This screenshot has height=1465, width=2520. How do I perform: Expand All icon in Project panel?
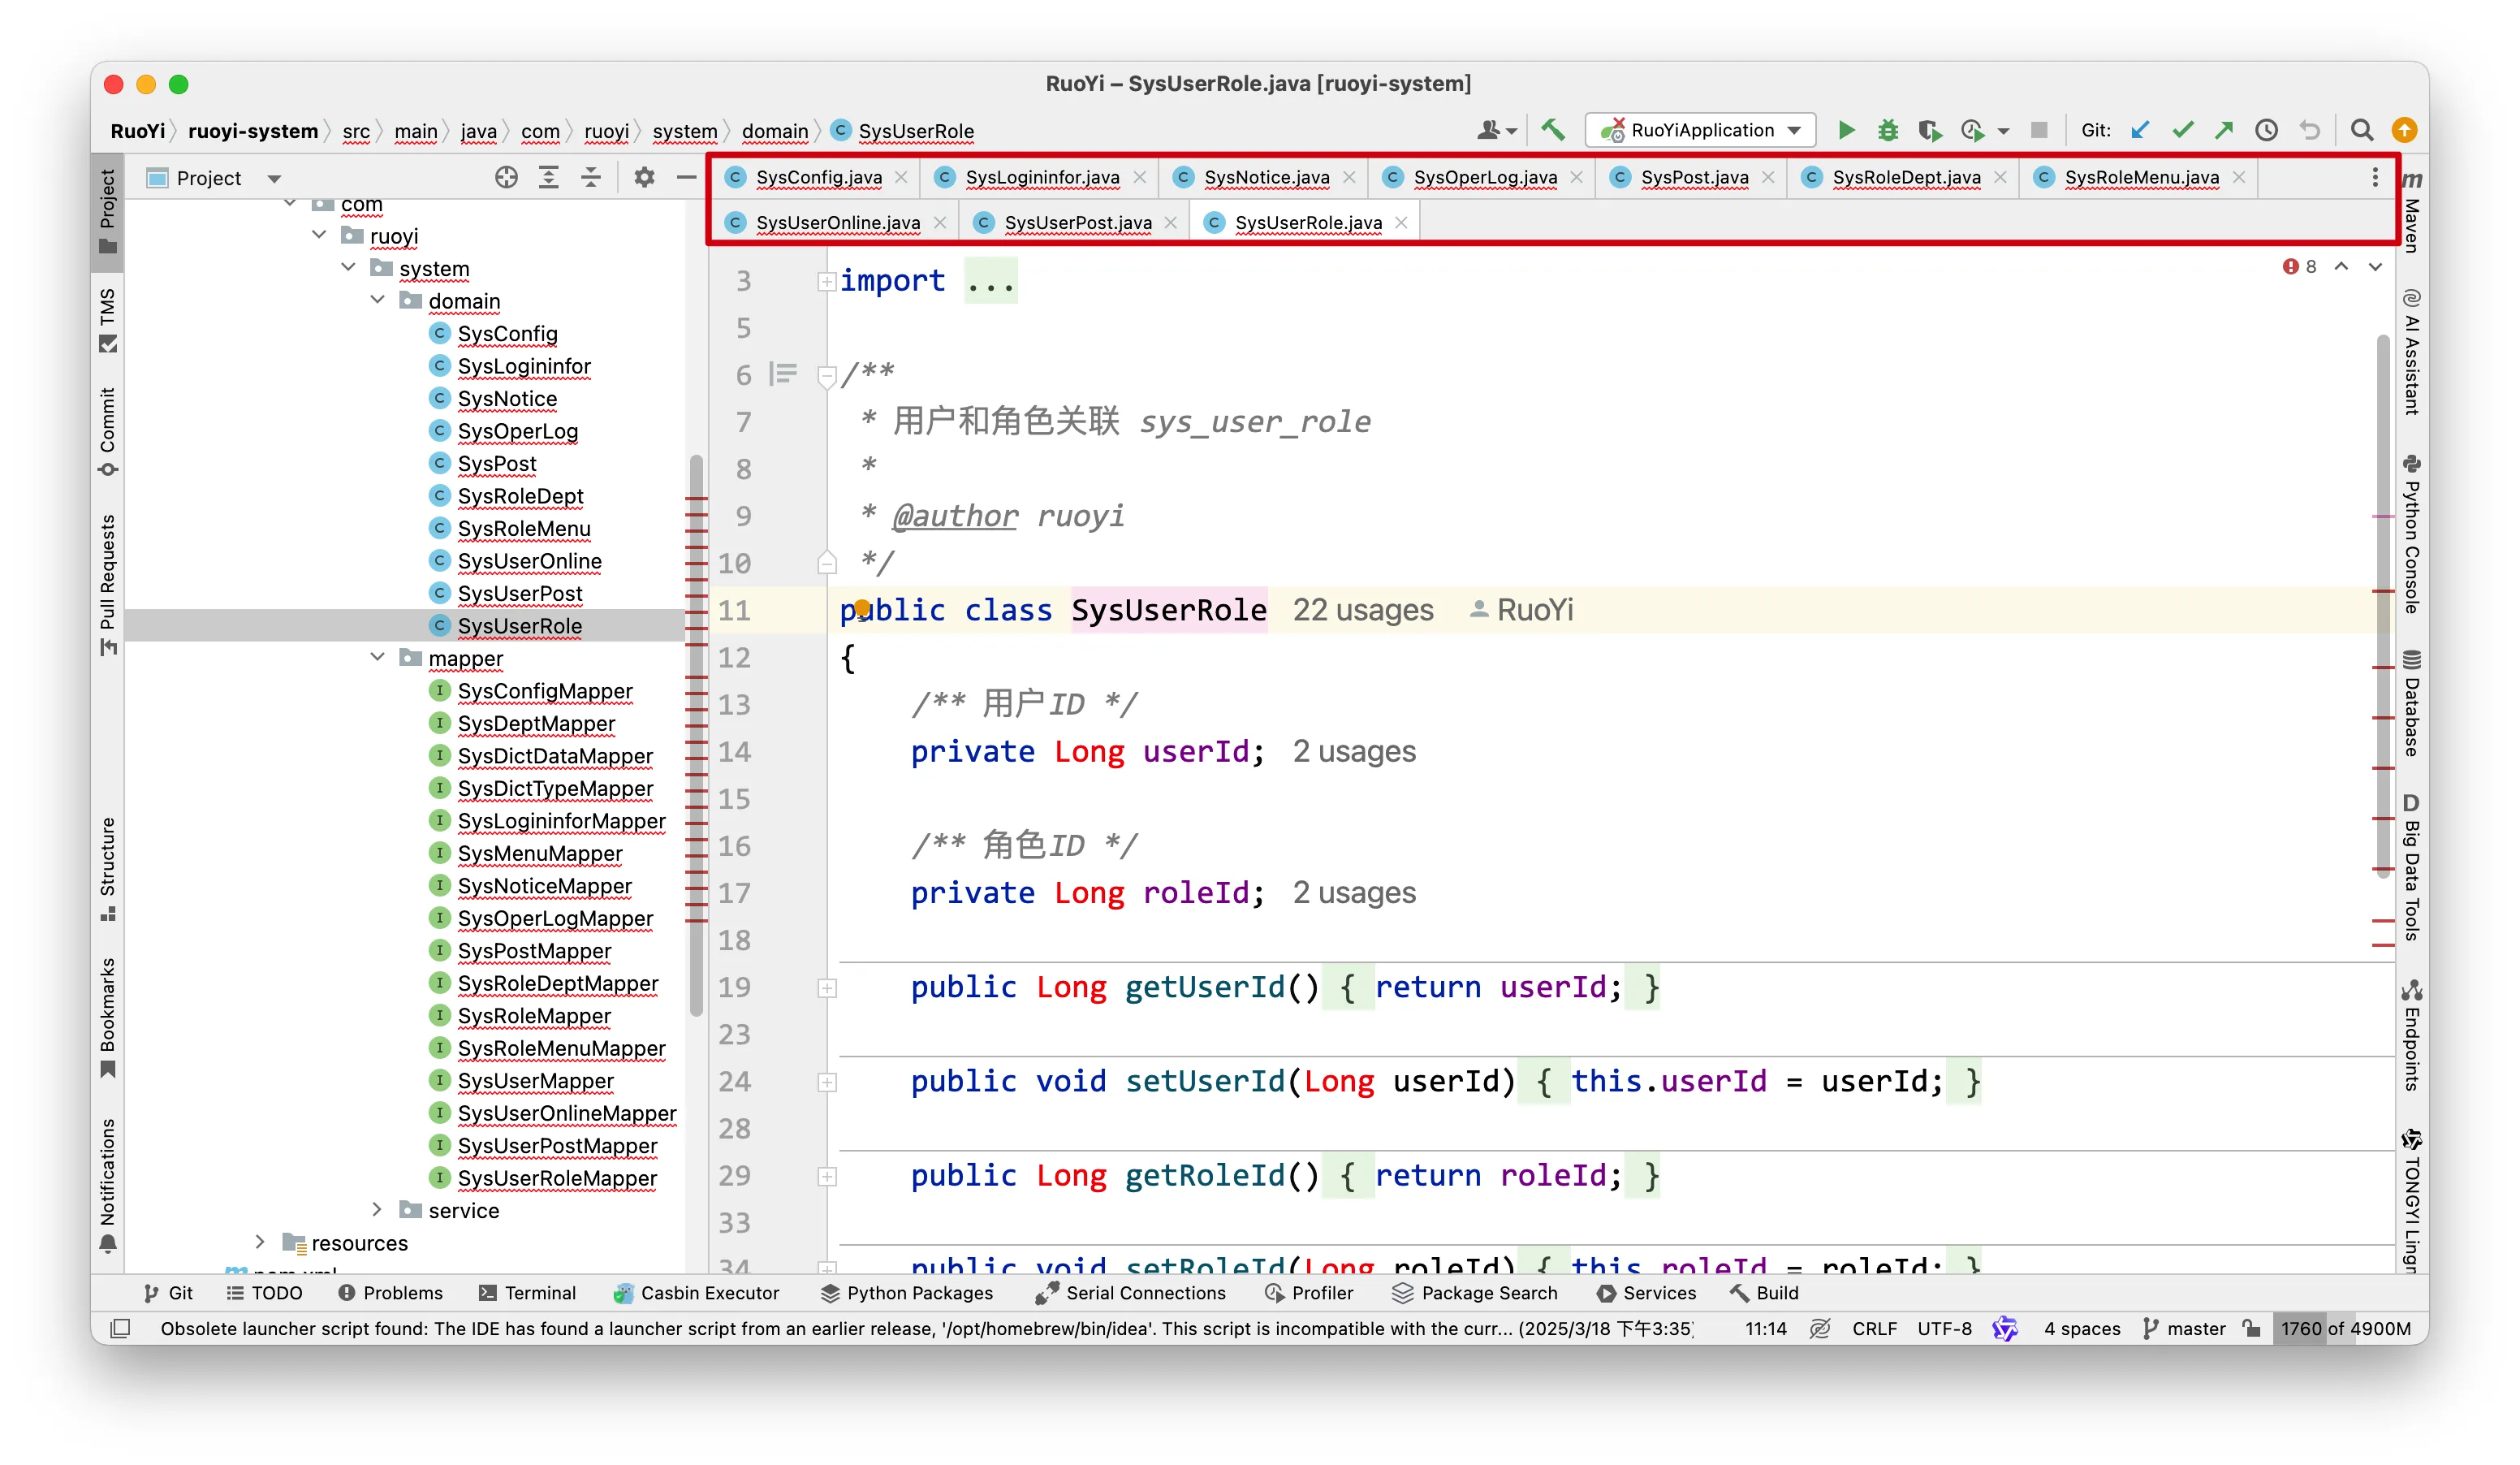point(548,177)
